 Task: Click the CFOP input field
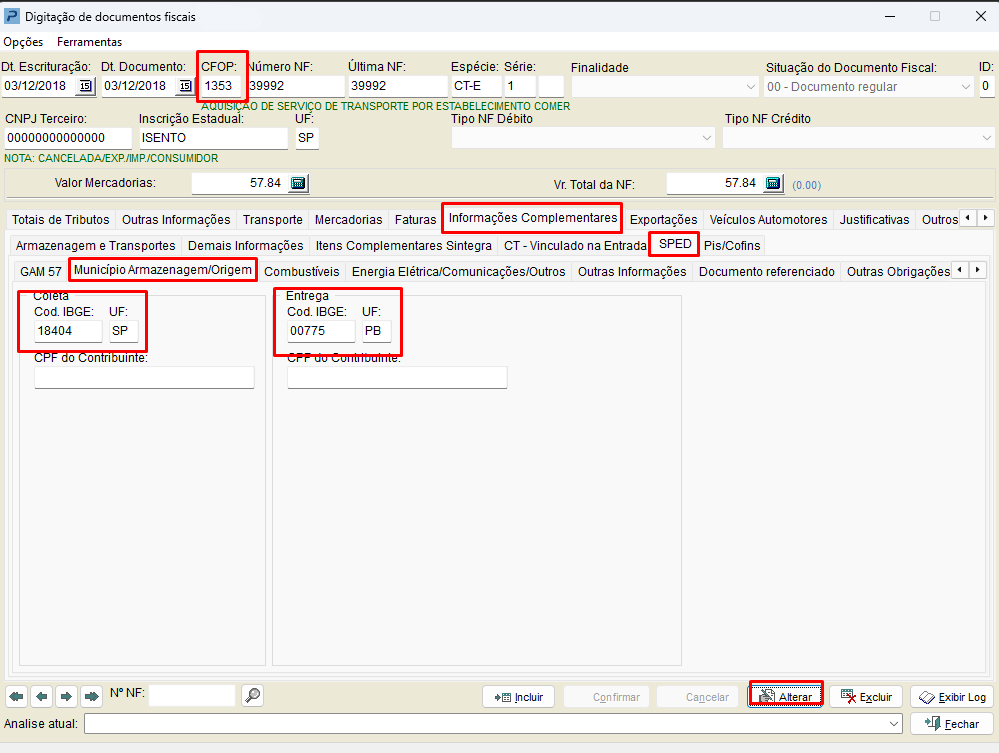tap(221, 86)
